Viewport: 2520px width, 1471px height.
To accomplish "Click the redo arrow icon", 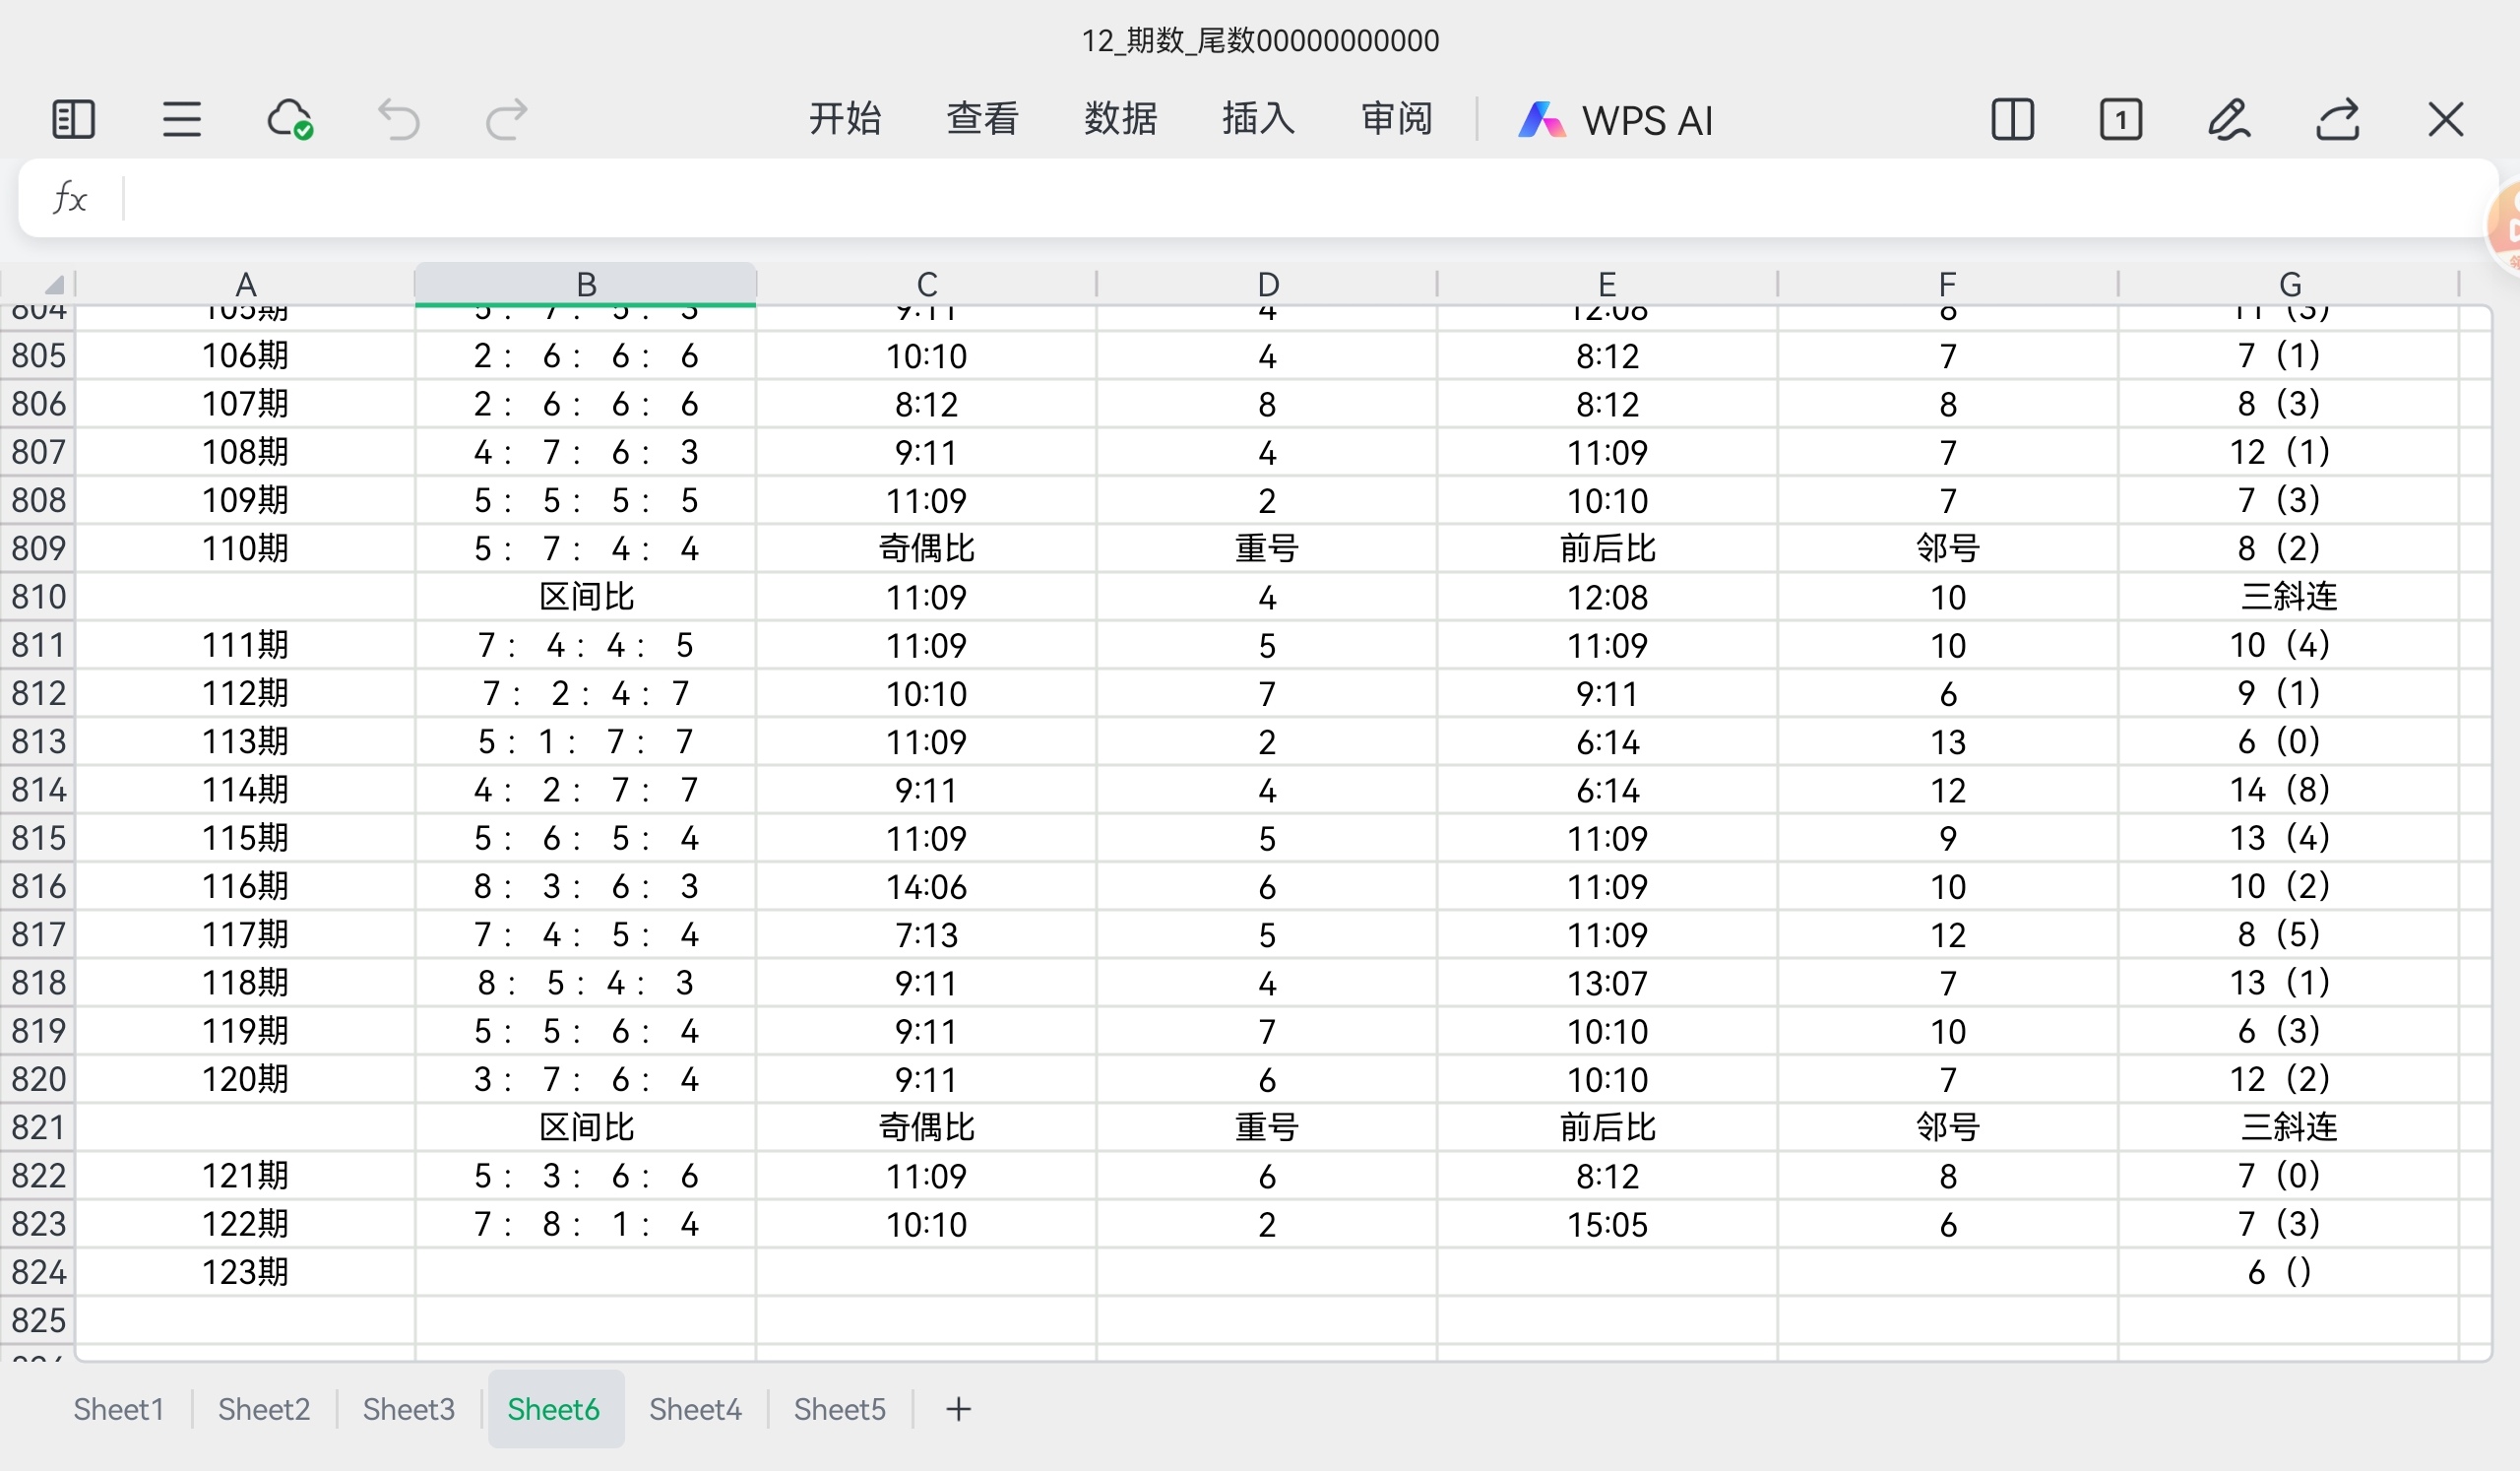I will (x=506, y=120).
